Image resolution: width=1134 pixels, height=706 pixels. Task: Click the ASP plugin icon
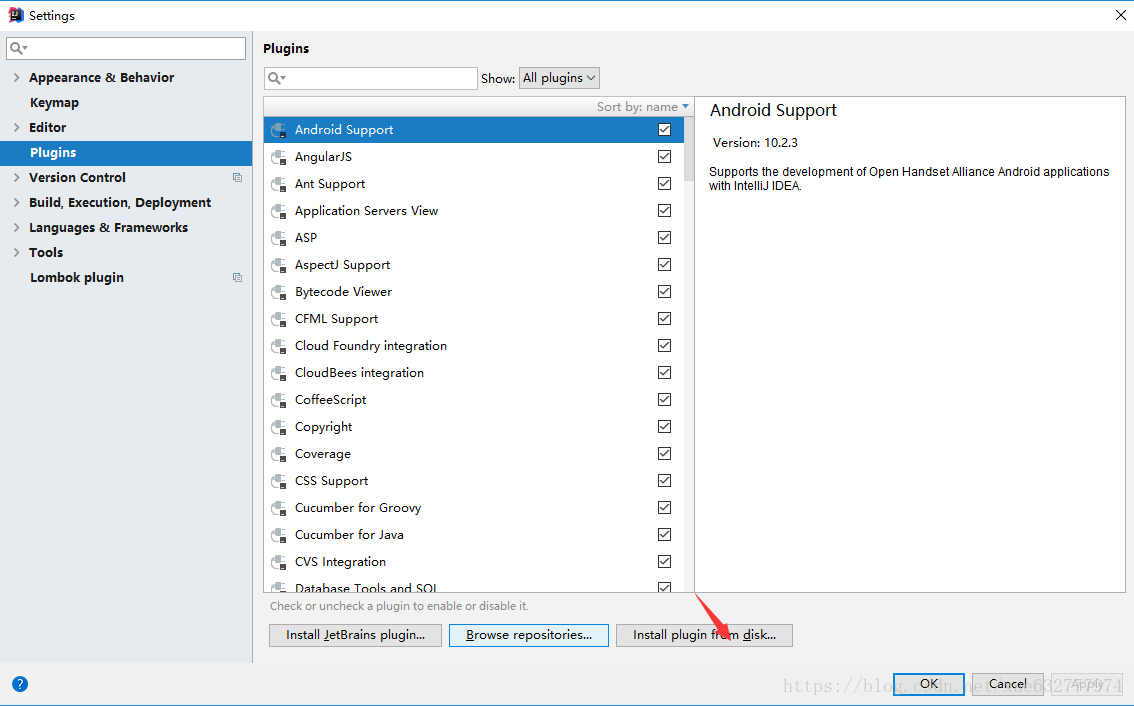[x=278, y=238]
